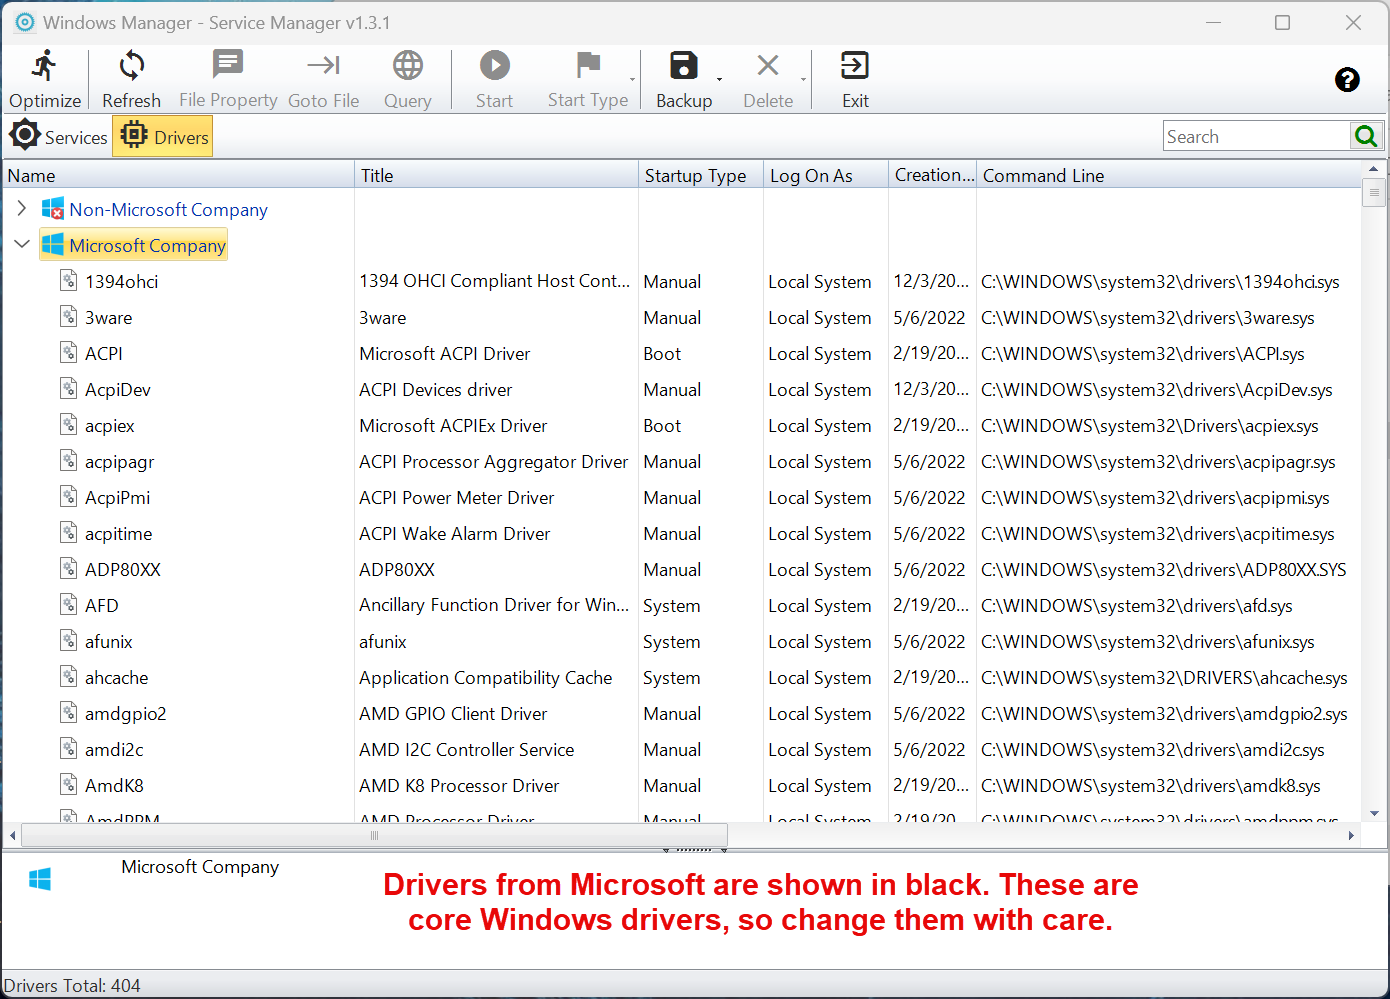
Task: Click the Start Type flag icon
Action: click(x=588, y=66)
